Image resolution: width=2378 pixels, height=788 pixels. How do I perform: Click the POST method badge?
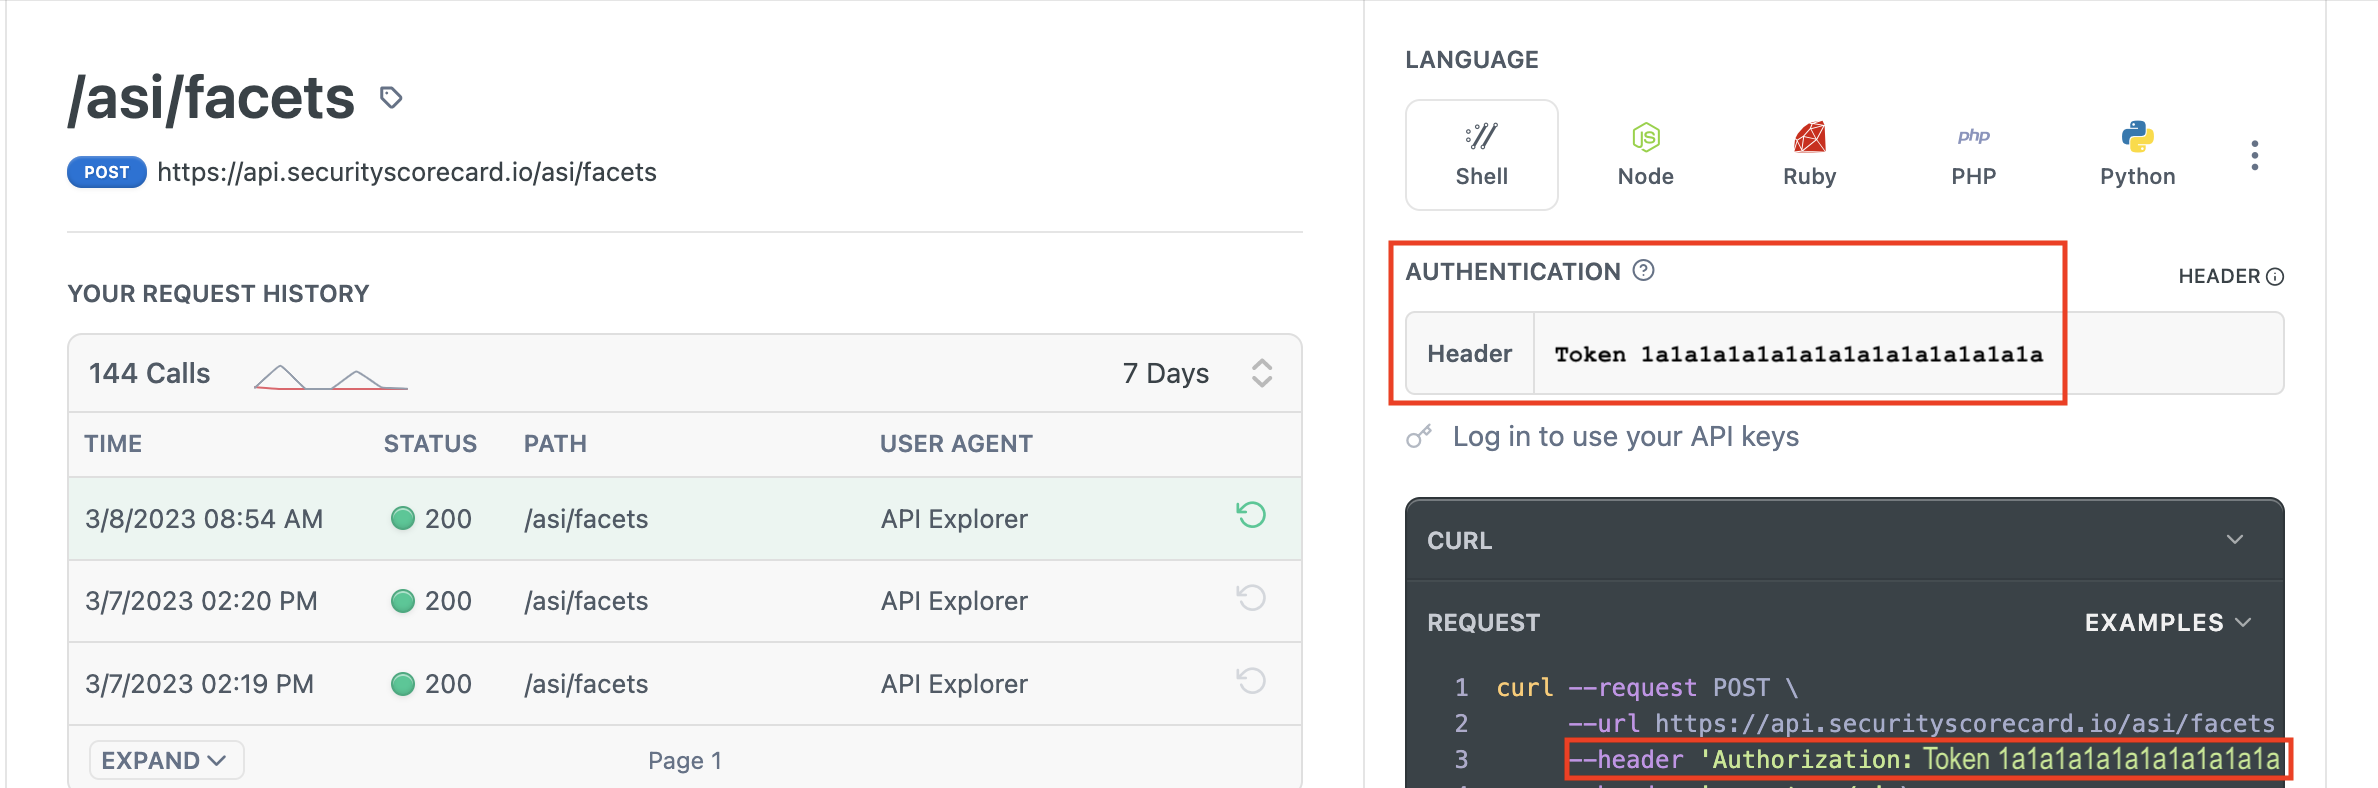click(x=107, y=172)
